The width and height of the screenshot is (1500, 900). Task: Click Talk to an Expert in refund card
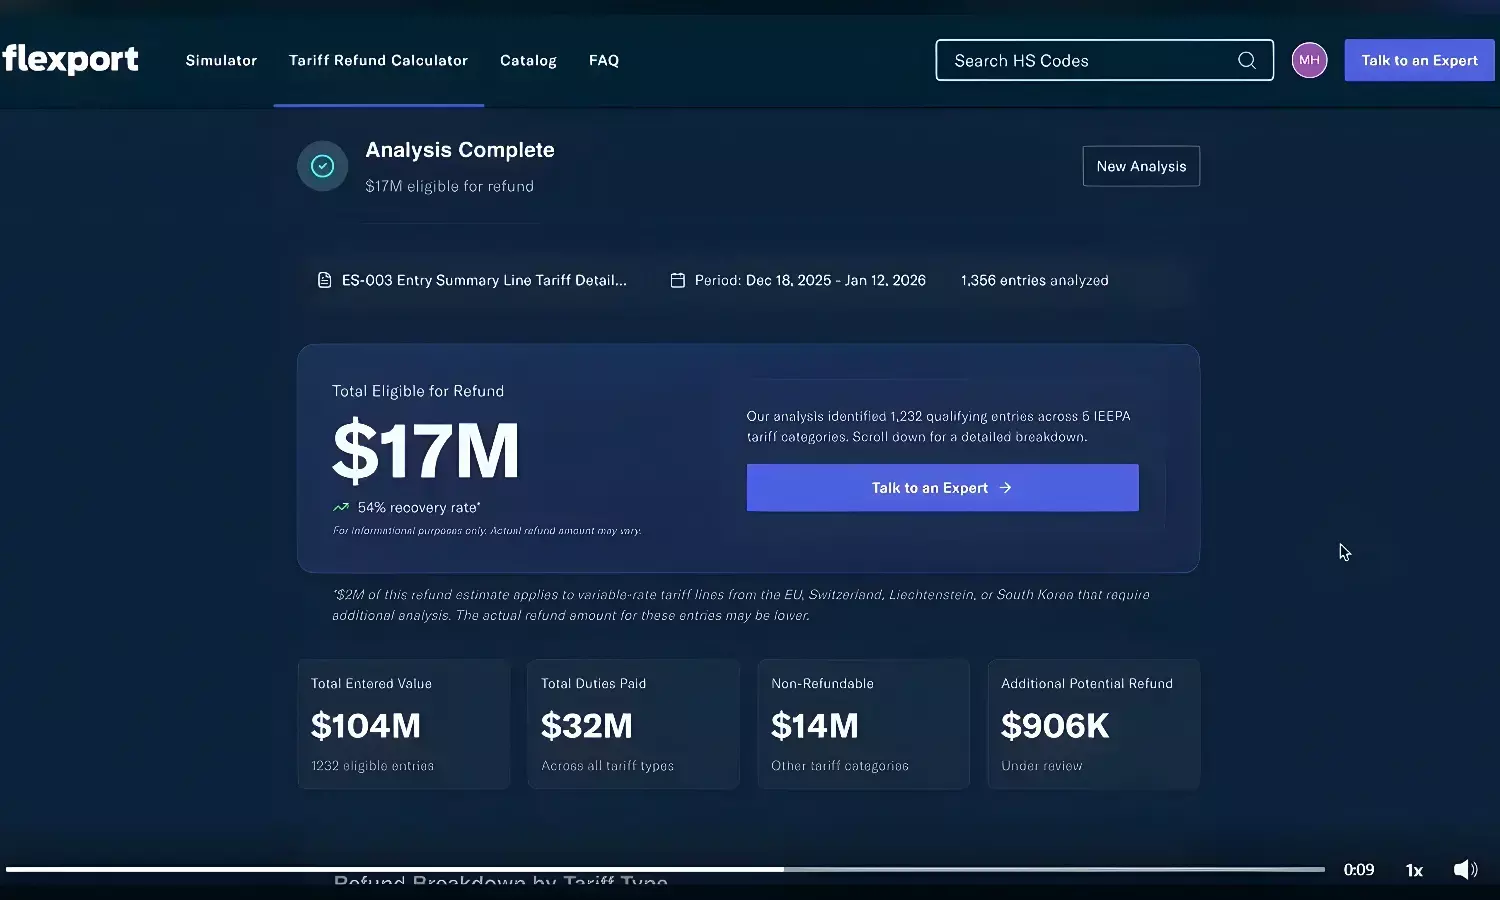point(942,488)
